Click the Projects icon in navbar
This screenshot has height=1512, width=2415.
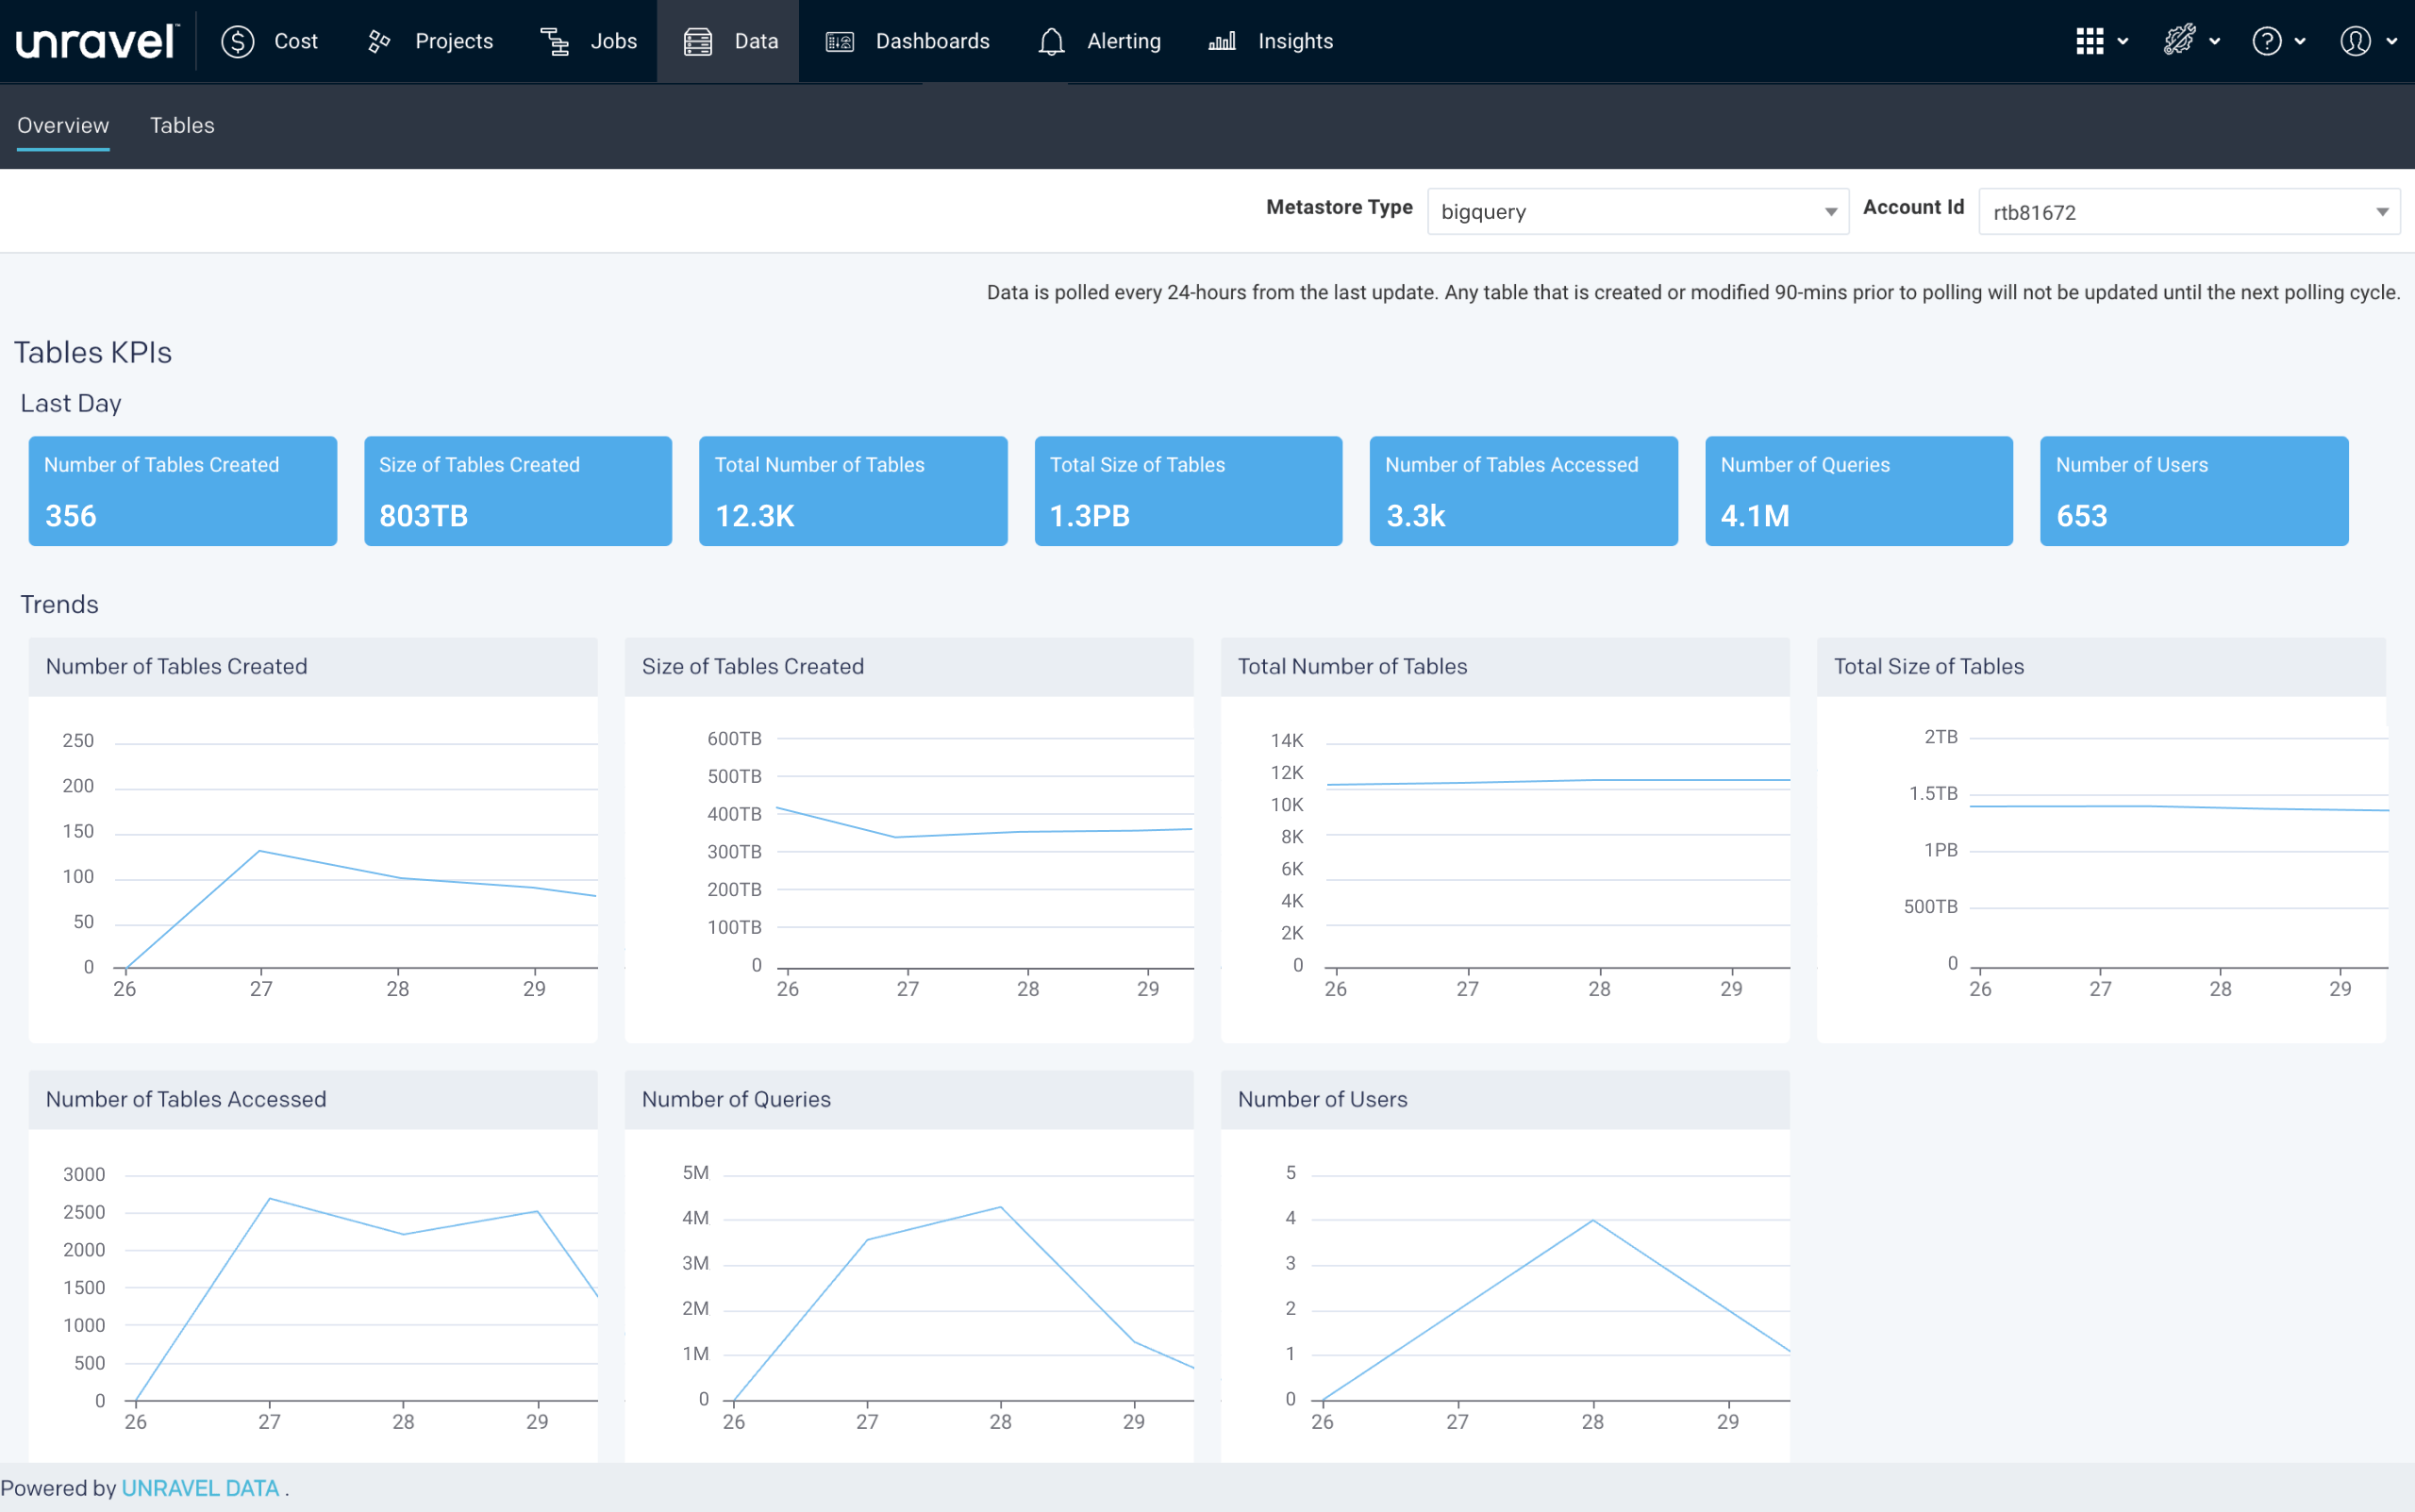point(379,41)
